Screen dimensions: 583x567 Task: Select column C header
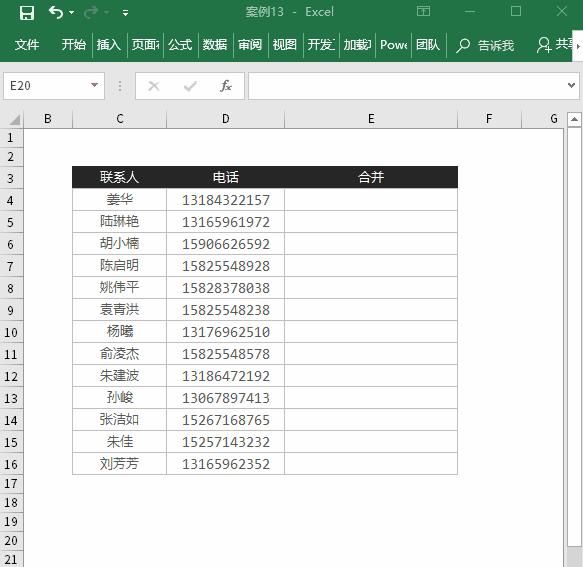tap(120, 119)
